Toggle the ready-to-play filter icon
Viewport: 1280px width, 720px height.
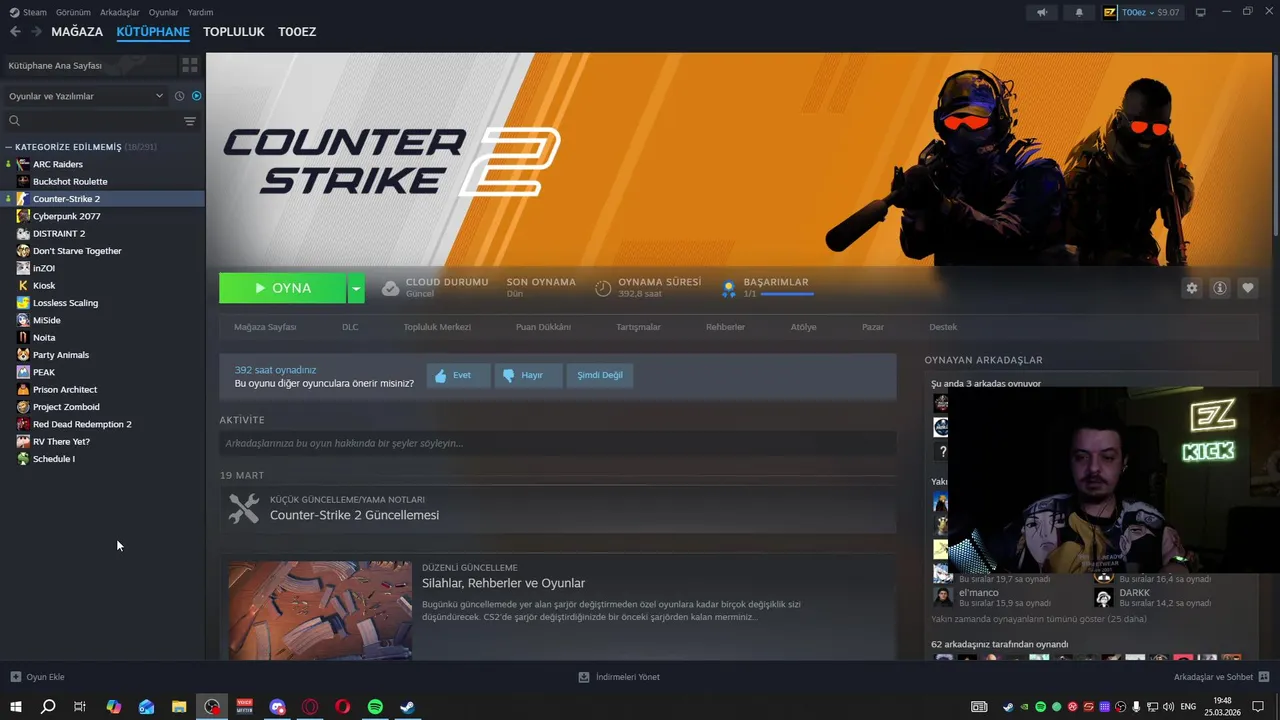pos(197,96)
